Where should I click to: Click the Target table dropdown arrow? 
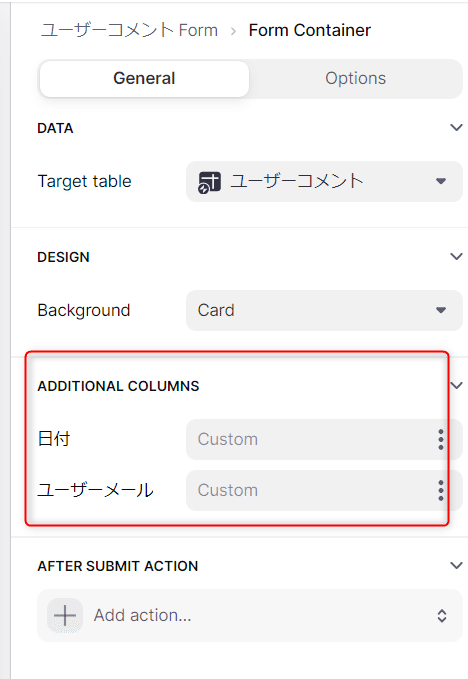click(x=441, y=181)
